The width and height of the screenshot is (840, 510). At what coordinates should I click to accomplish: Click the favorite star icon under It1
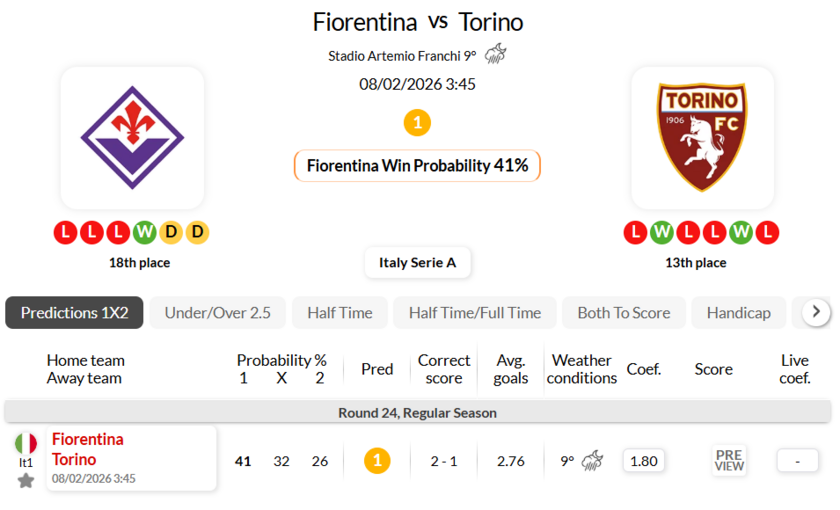pos(26,480)
